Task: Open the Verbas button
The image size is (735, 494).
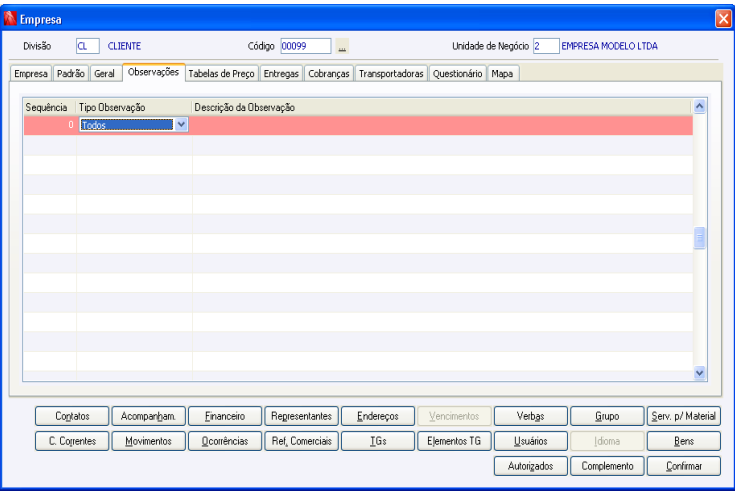Action: click(x=531, y=416)
